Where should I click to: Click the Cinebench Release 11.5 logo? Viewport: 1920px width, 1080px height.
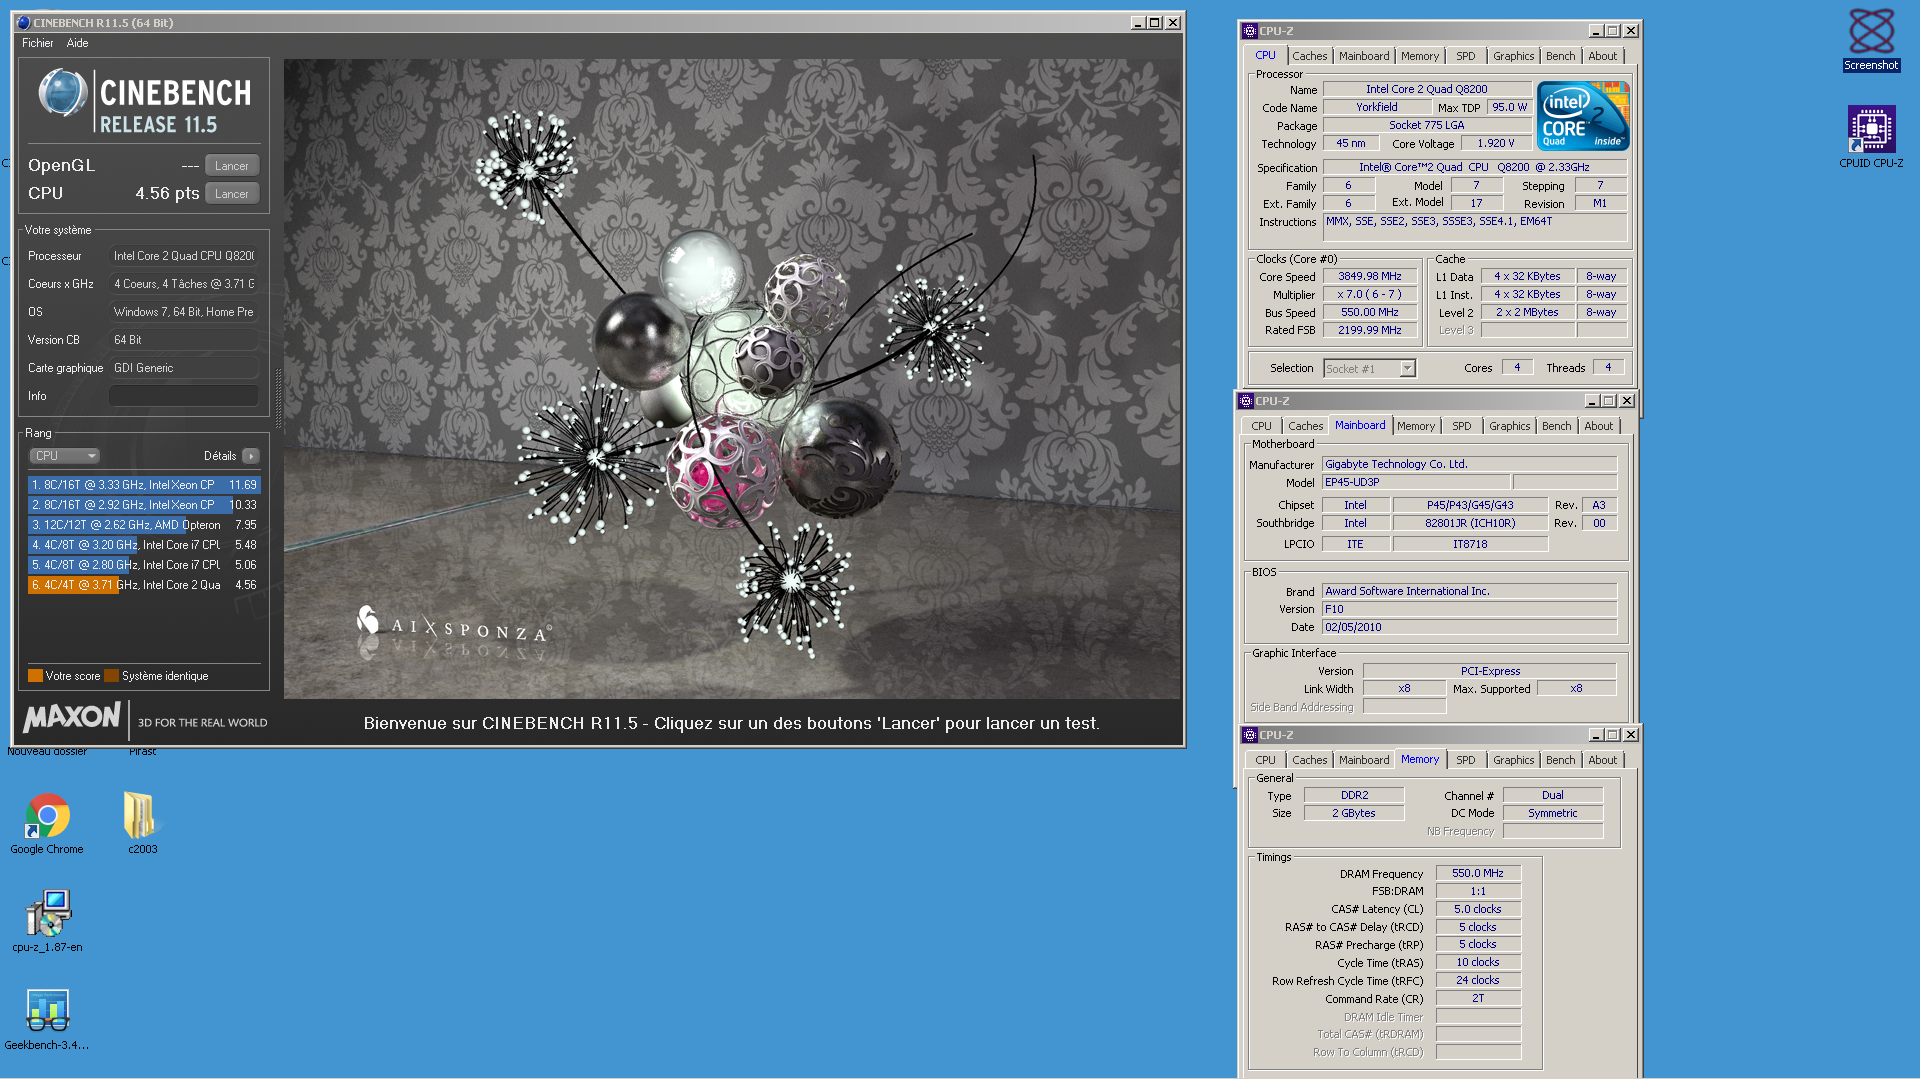144,102
